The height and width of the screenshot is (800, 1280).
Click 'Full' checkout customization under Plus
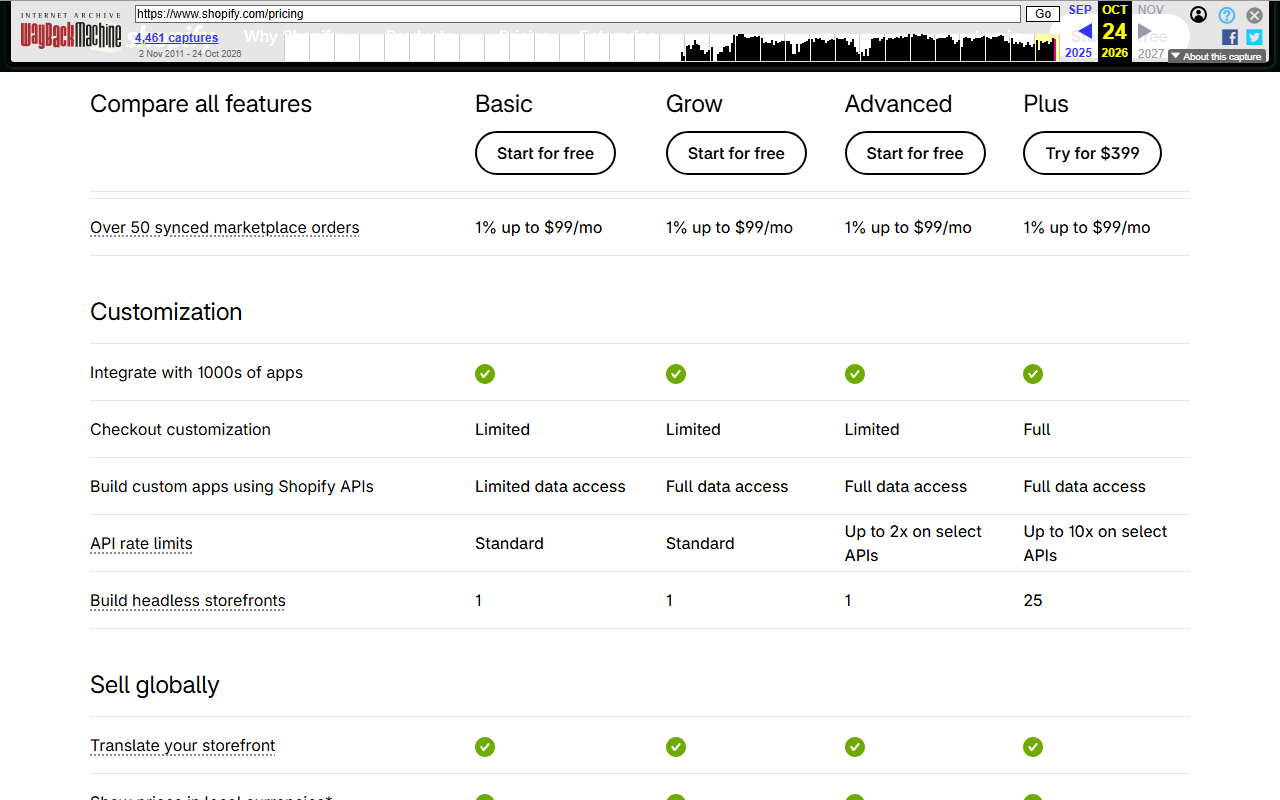click(1037, 429)
